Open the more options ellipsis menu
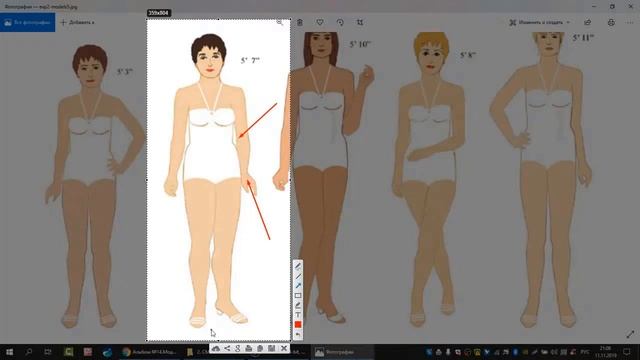This screenshot has height=360, width=640. 630,22
